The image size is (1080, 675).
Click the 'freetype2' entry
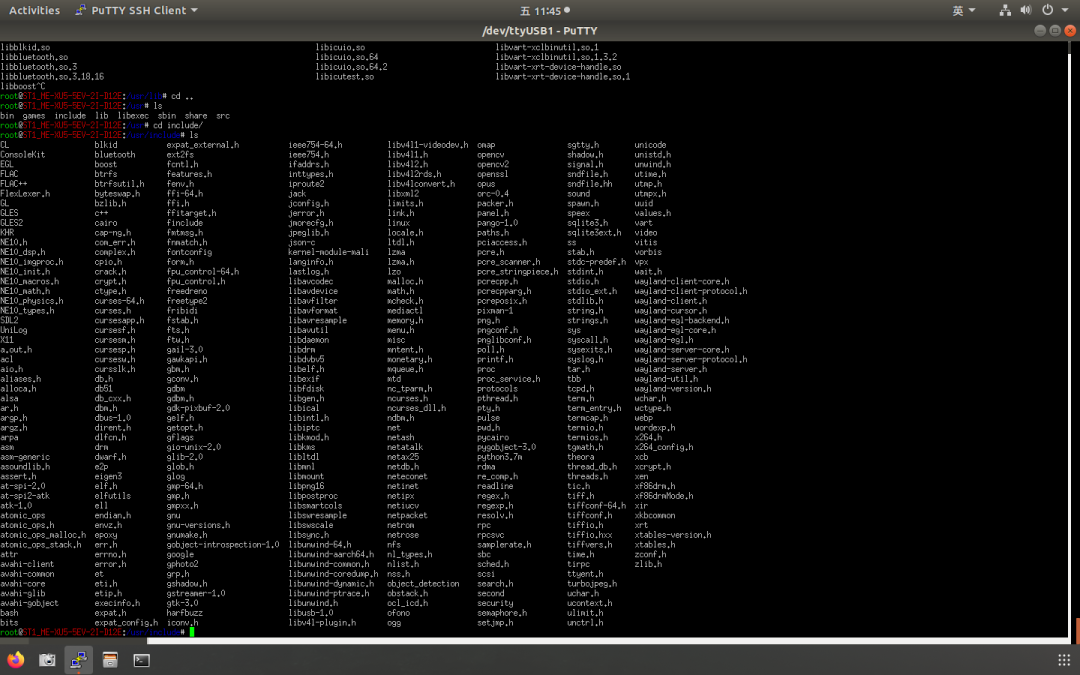(187, 301)
